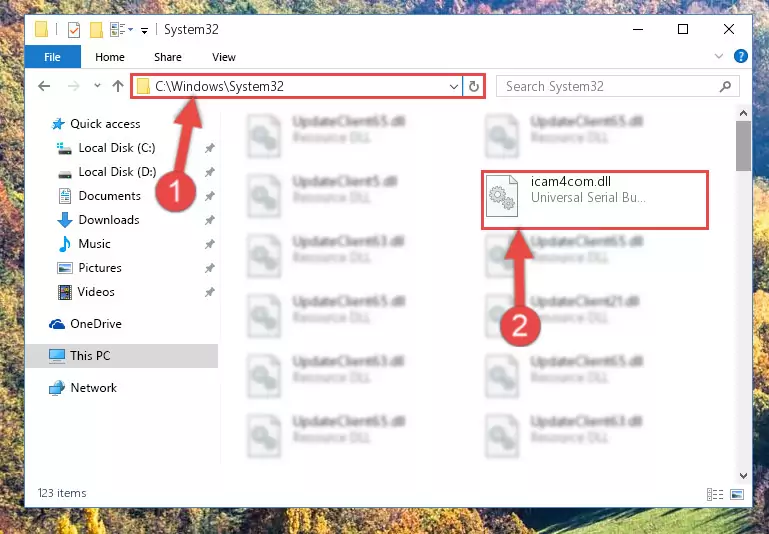Click the folder icon in title bar corner
Screen dimensions: 769x534
42,29
